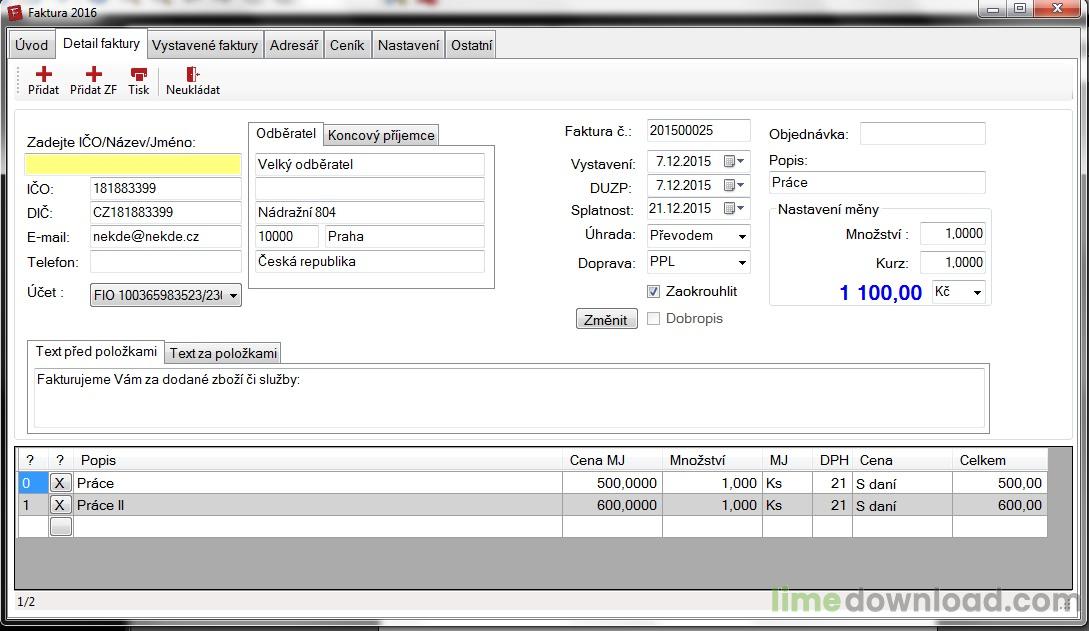Open the Splatnost date calendar picker

pos(734,209)
